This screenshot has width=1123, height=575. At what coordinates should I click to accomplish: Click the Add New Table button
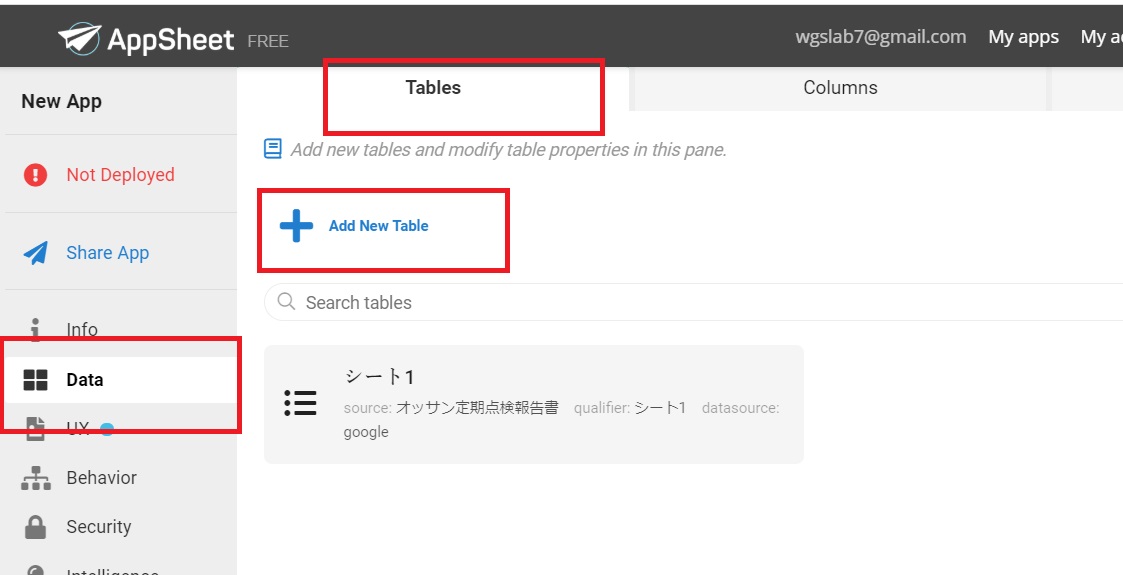(x=355, y=226)
